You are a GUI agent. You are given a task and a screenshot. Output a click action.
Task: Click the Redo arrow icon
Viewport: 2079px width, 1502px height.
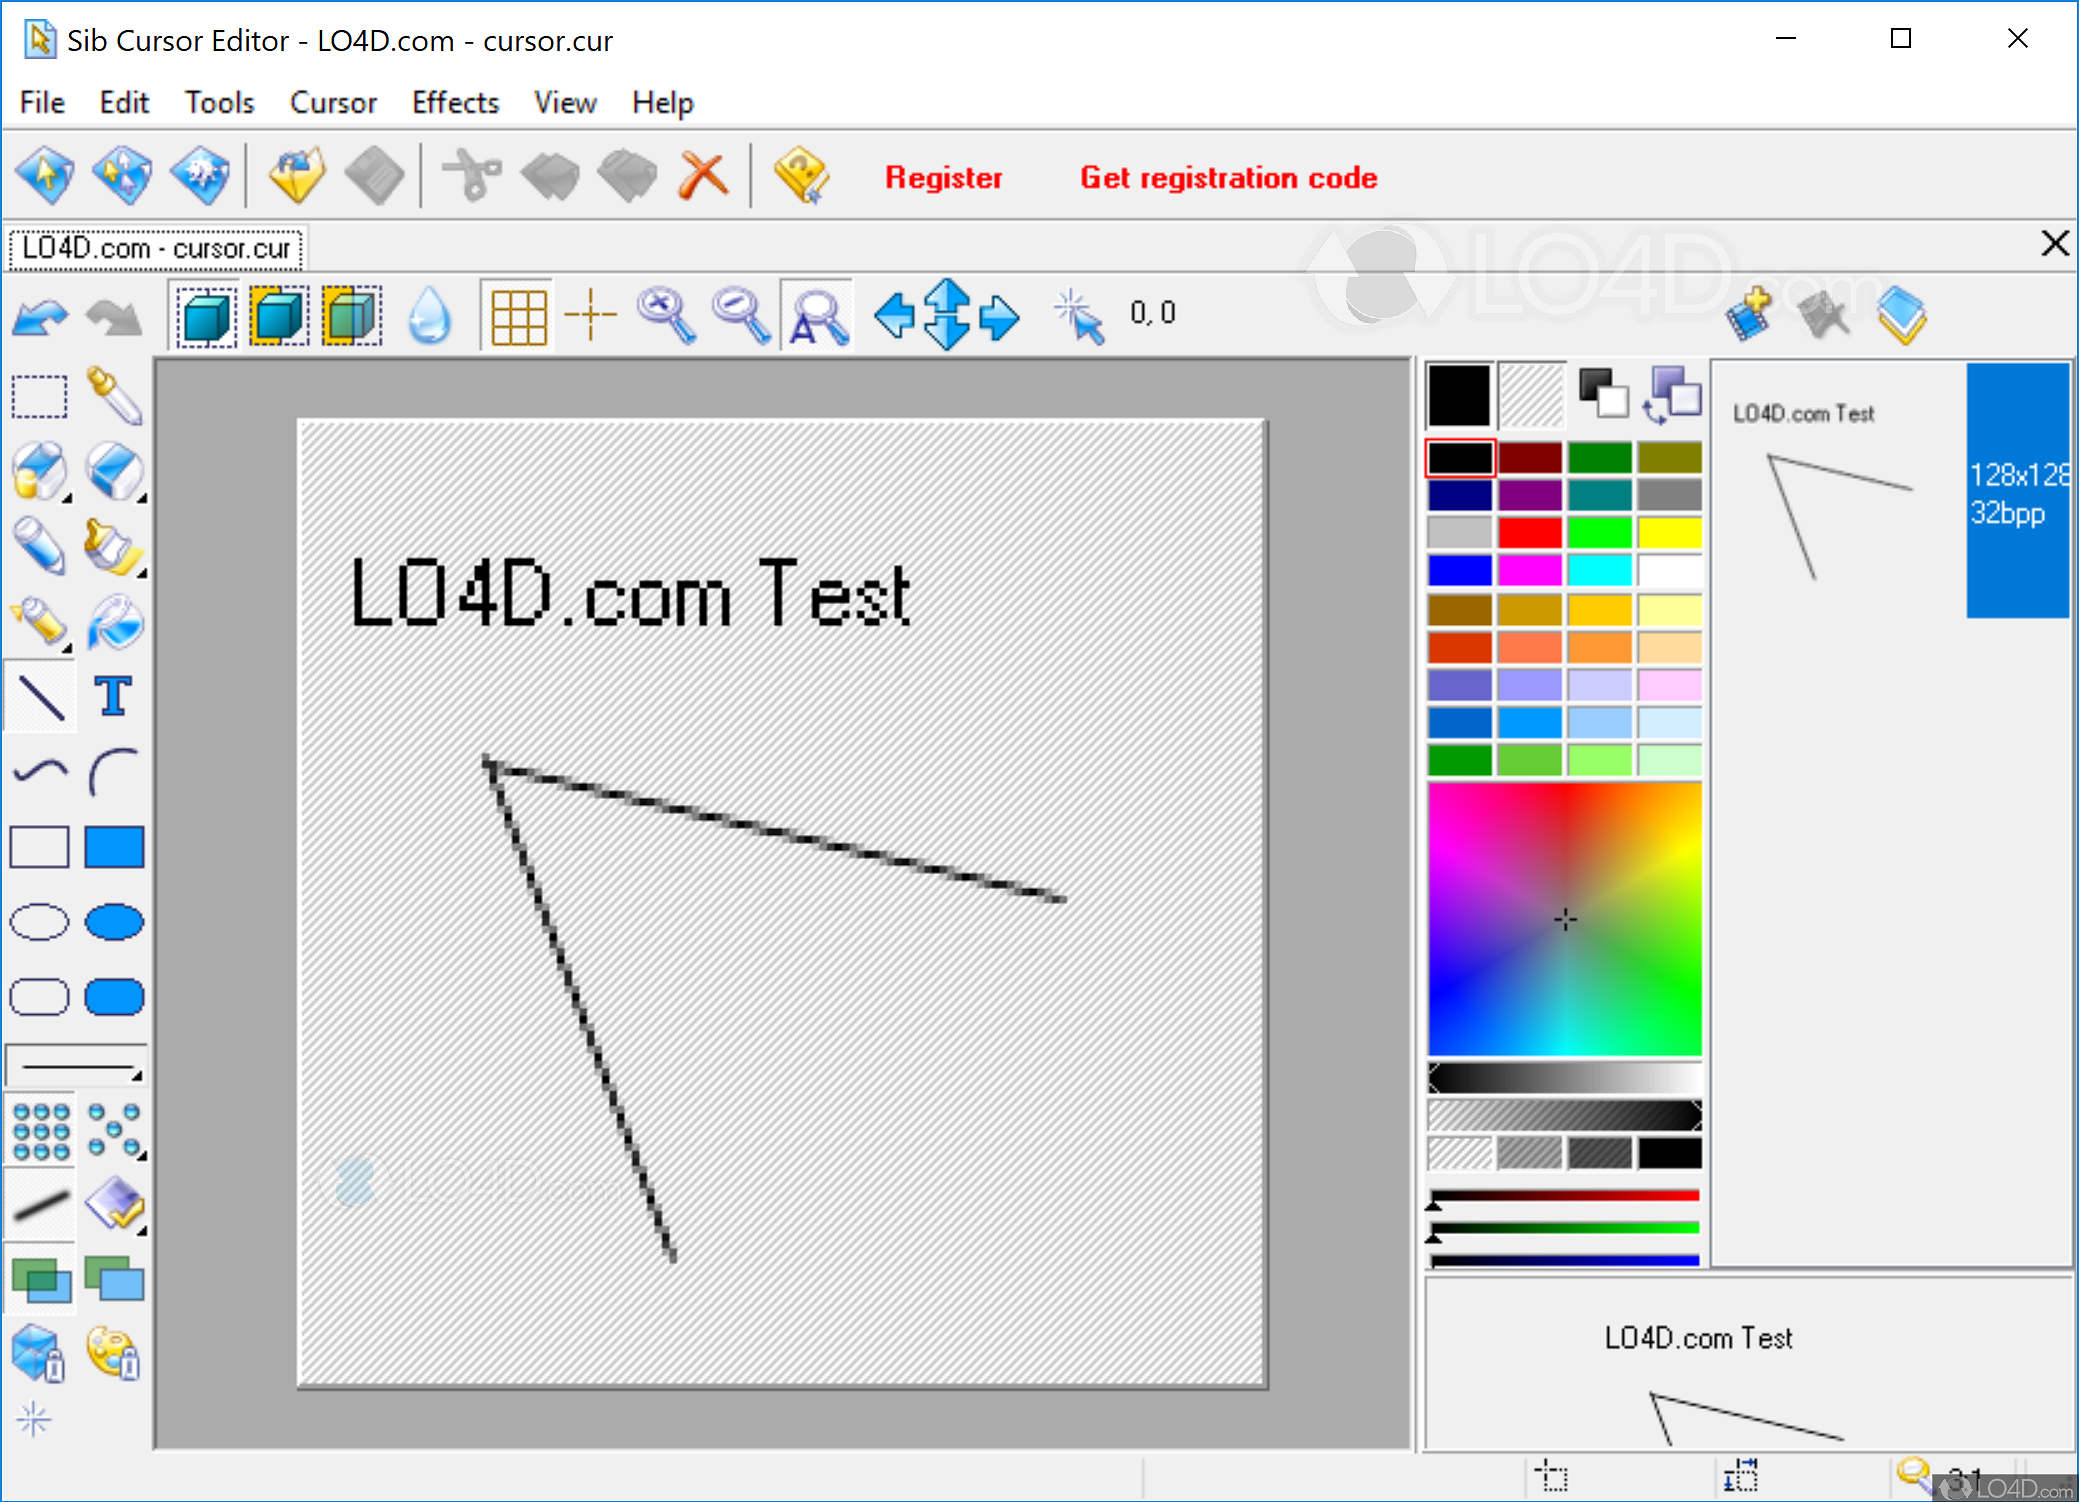[113, 317]
